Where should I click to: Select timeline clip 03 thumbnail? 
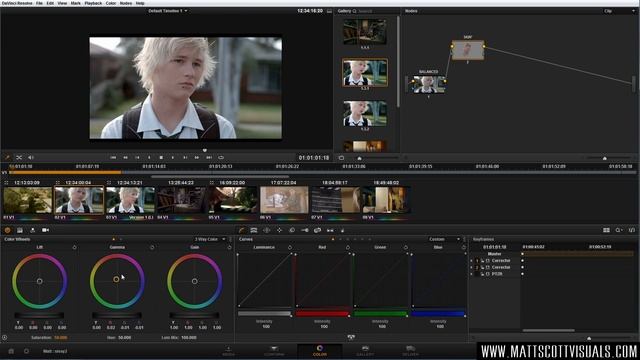point(130,200)
